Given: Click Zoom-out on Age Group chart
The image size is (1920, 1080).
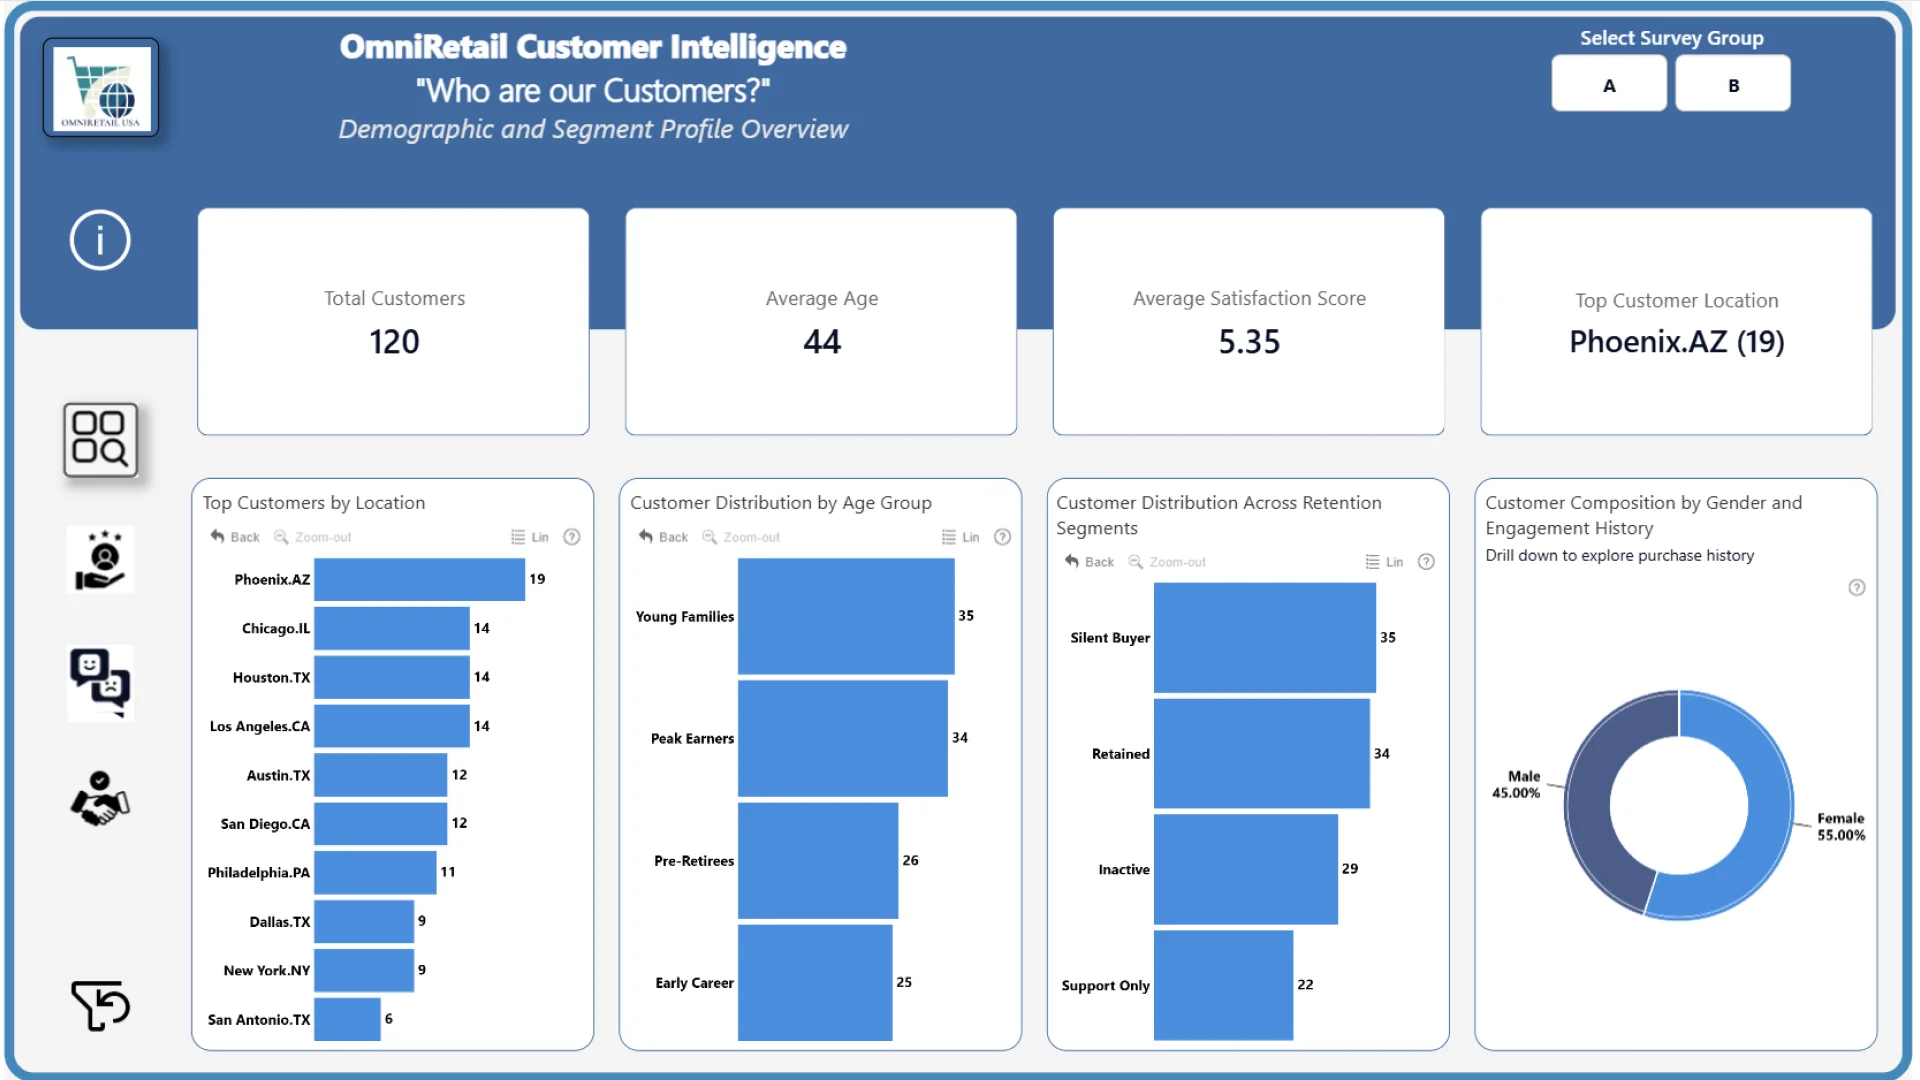Looking at the screenshot, I should [x=741, y=537].
